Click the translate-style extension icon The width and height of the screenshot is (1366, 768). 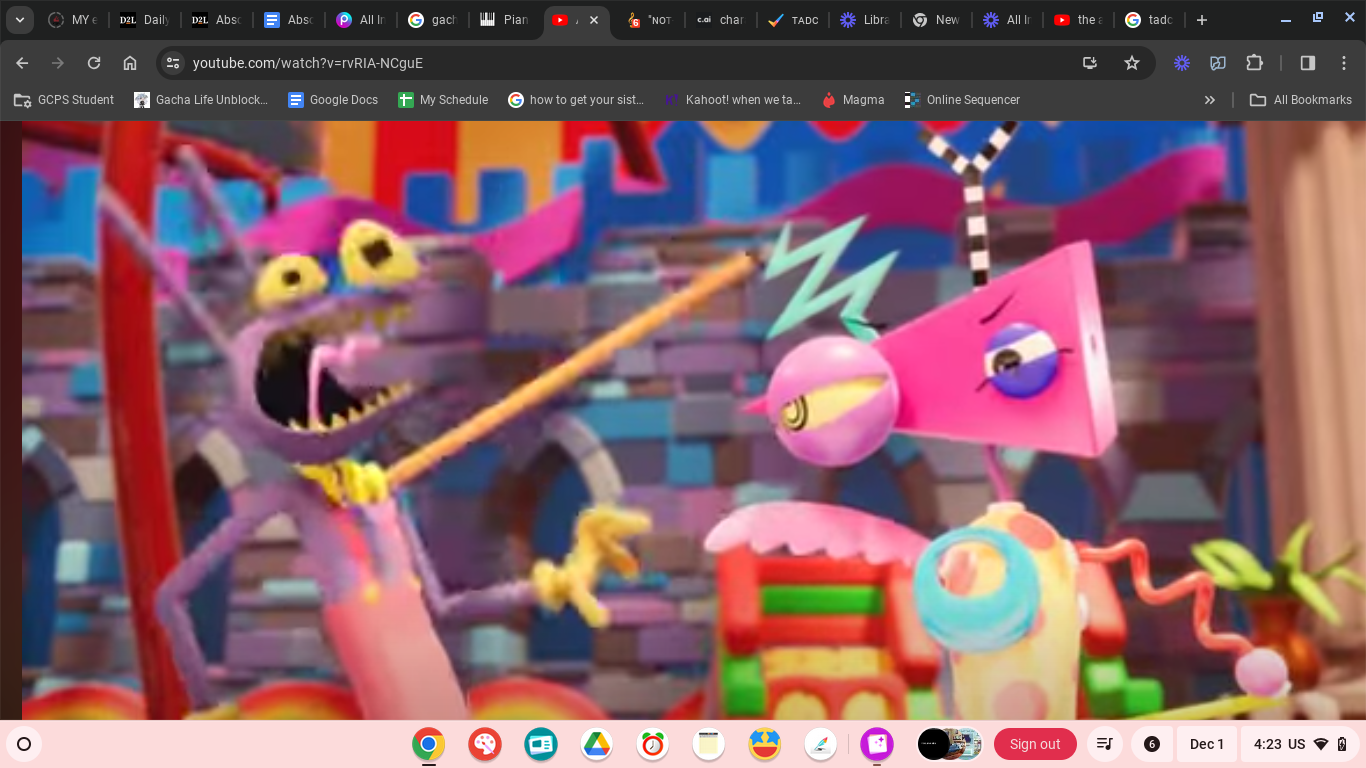(1218, 63)
